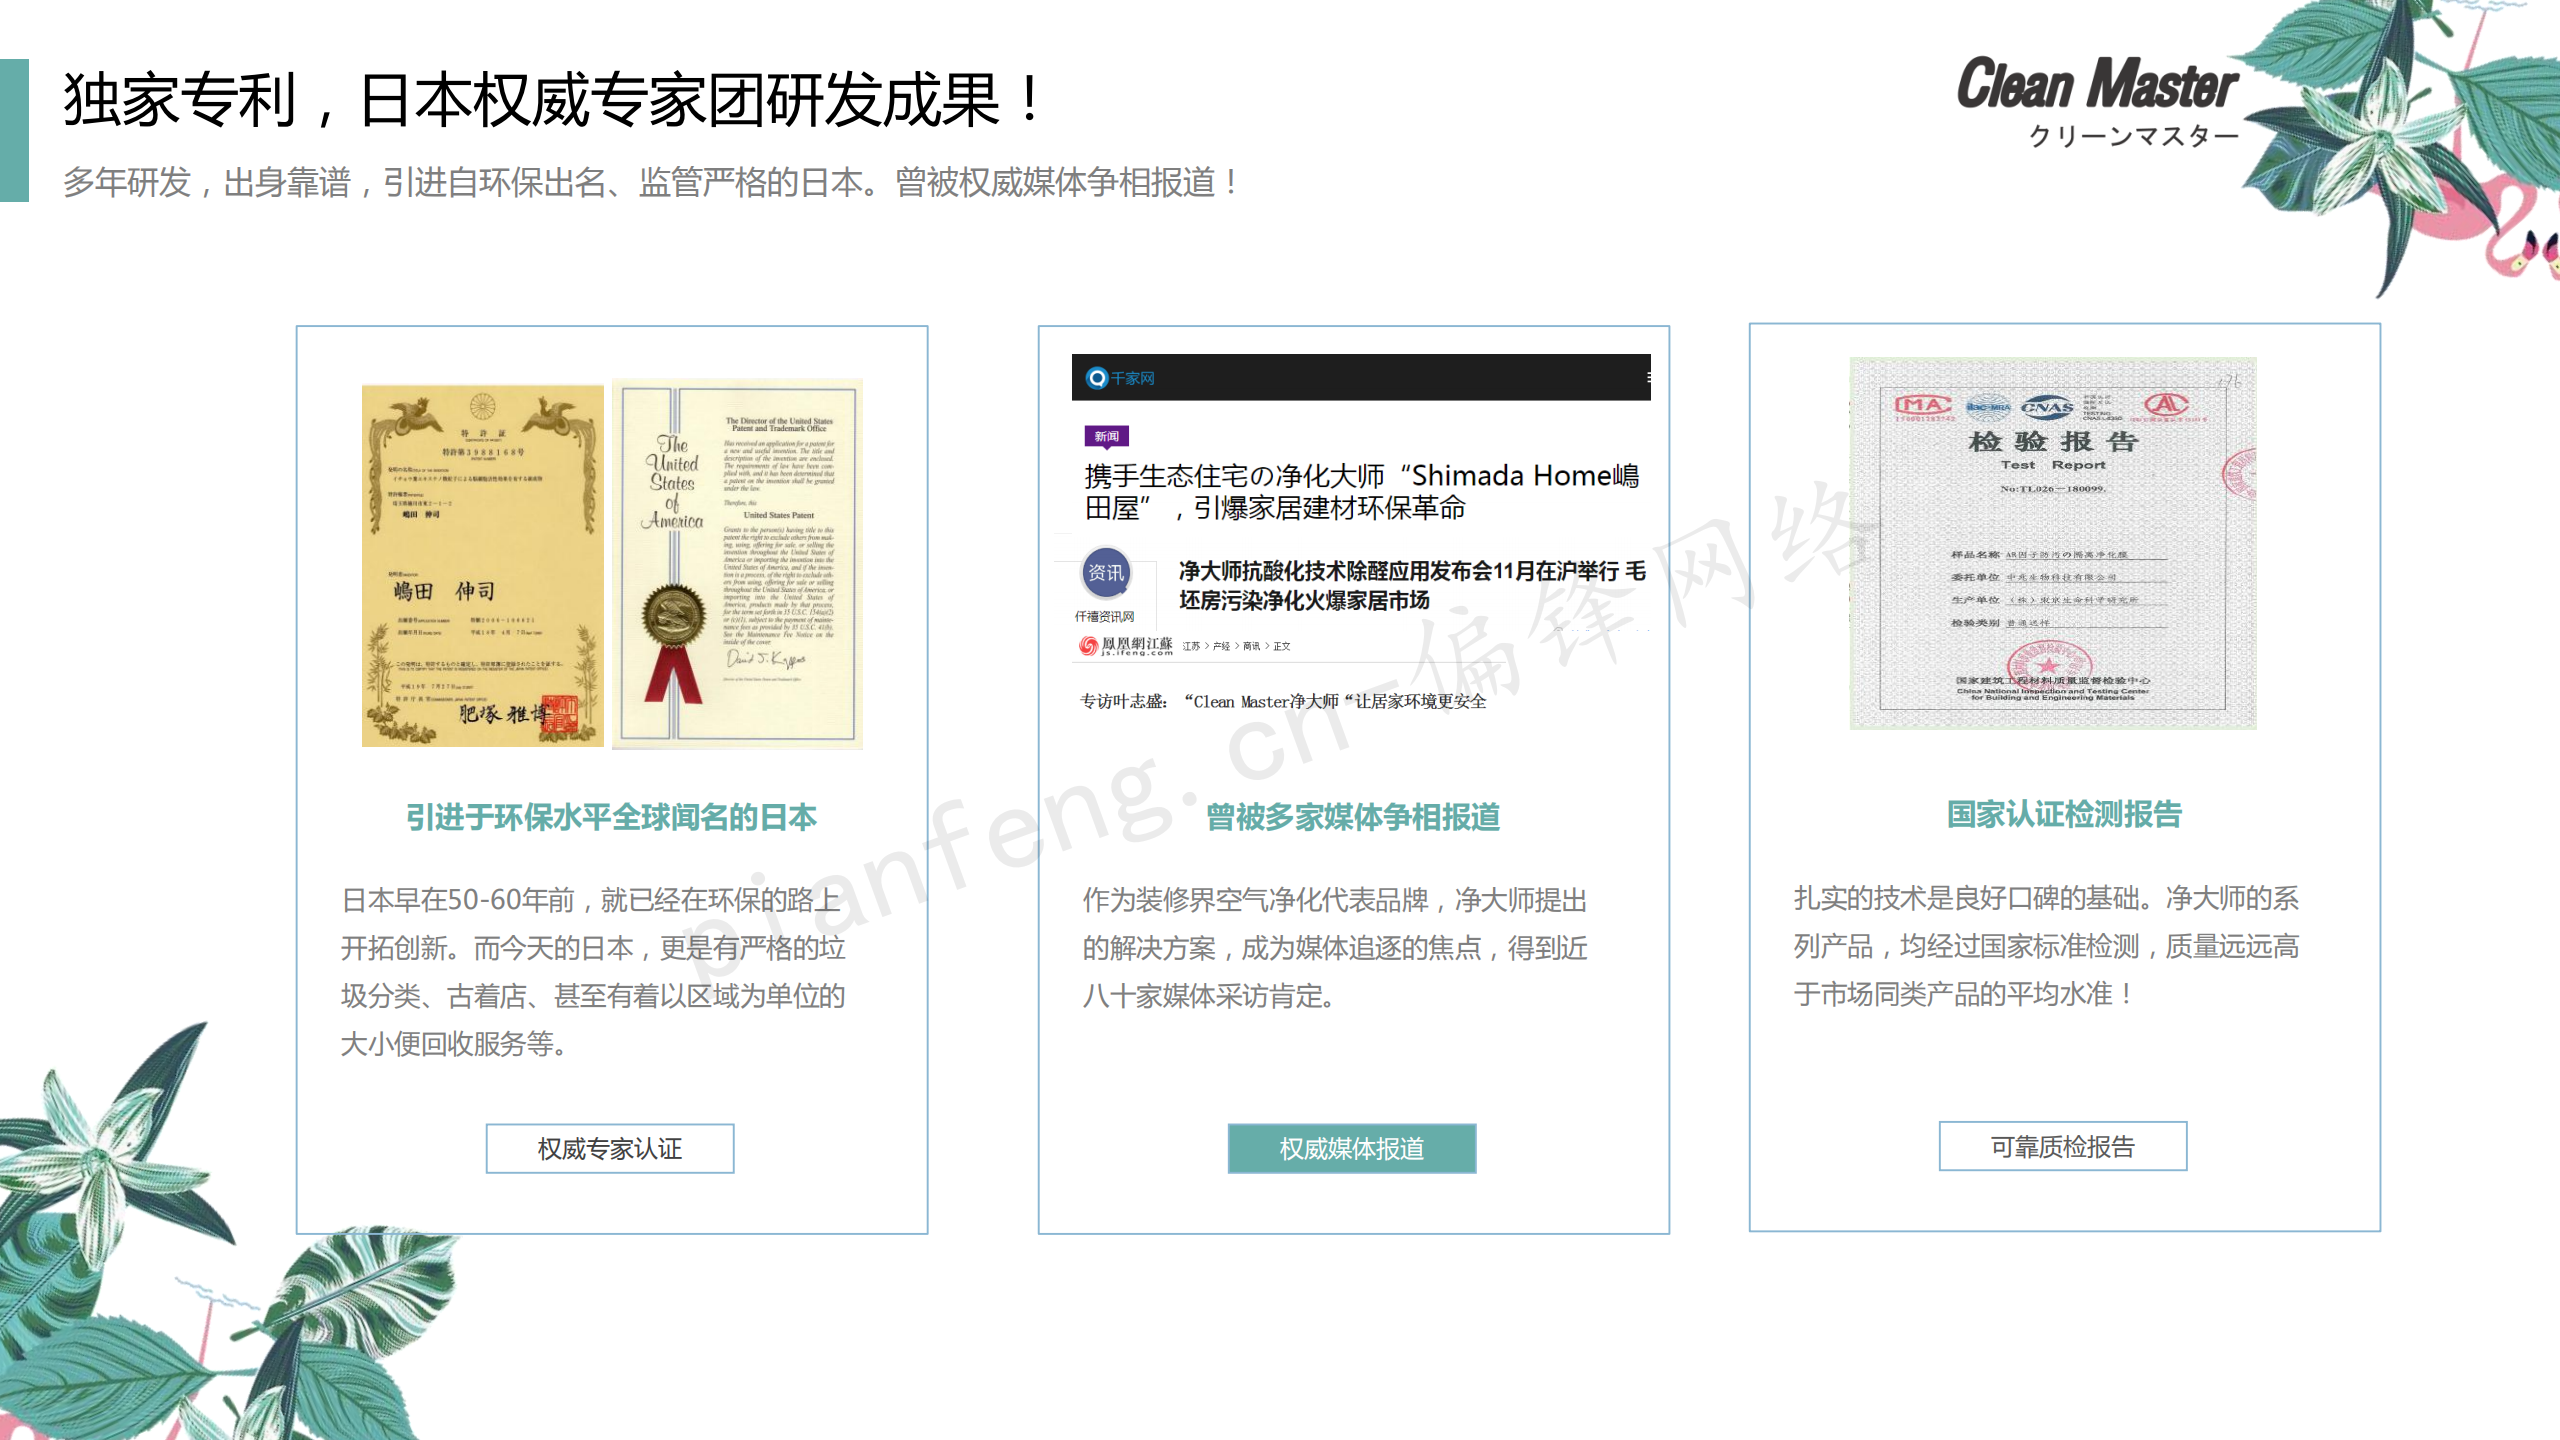Click the 仟禧资讯网 label
The width and height of the screenshot is (2560, 1440).
pos(1104,616)
